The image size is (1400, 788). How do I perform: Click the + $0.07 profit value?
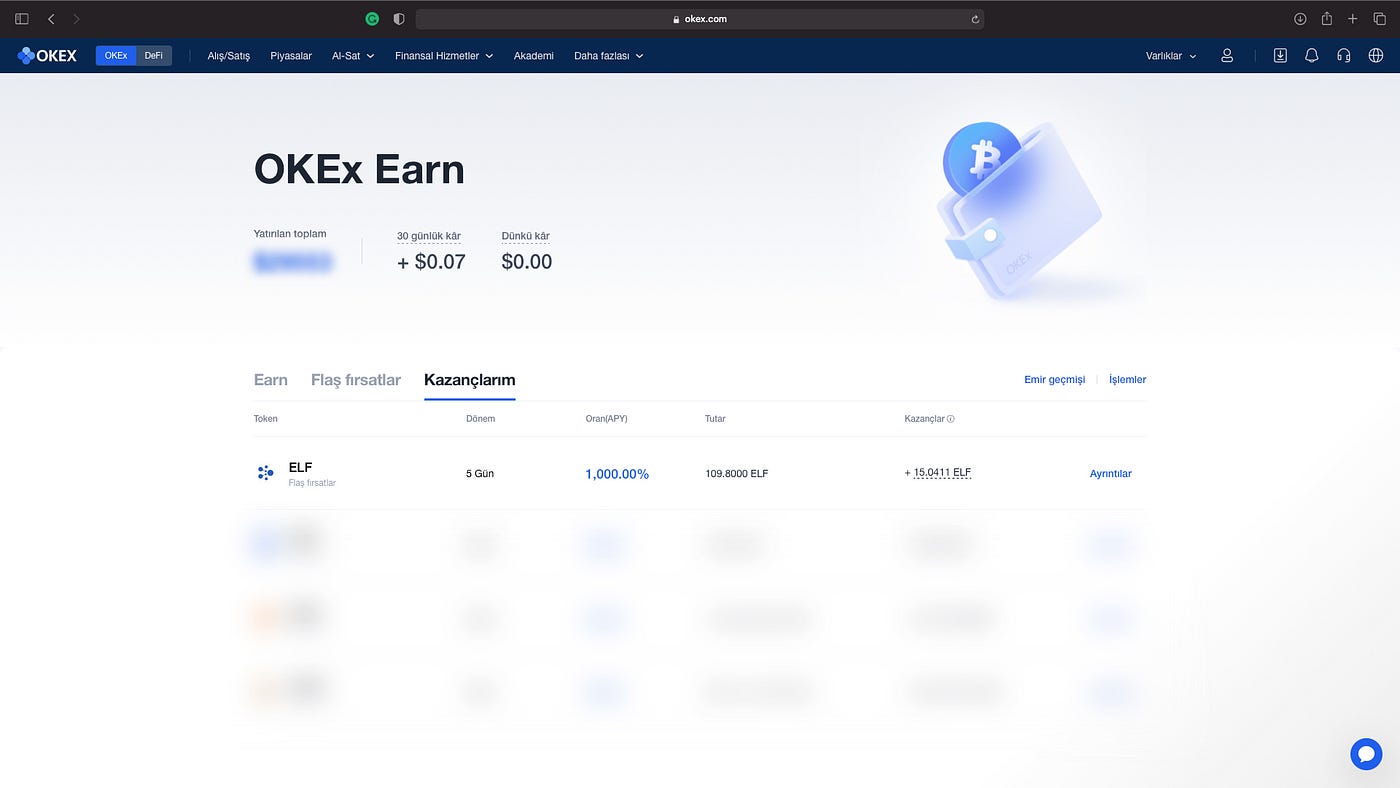pyautogui.click(x=431, y=262)
